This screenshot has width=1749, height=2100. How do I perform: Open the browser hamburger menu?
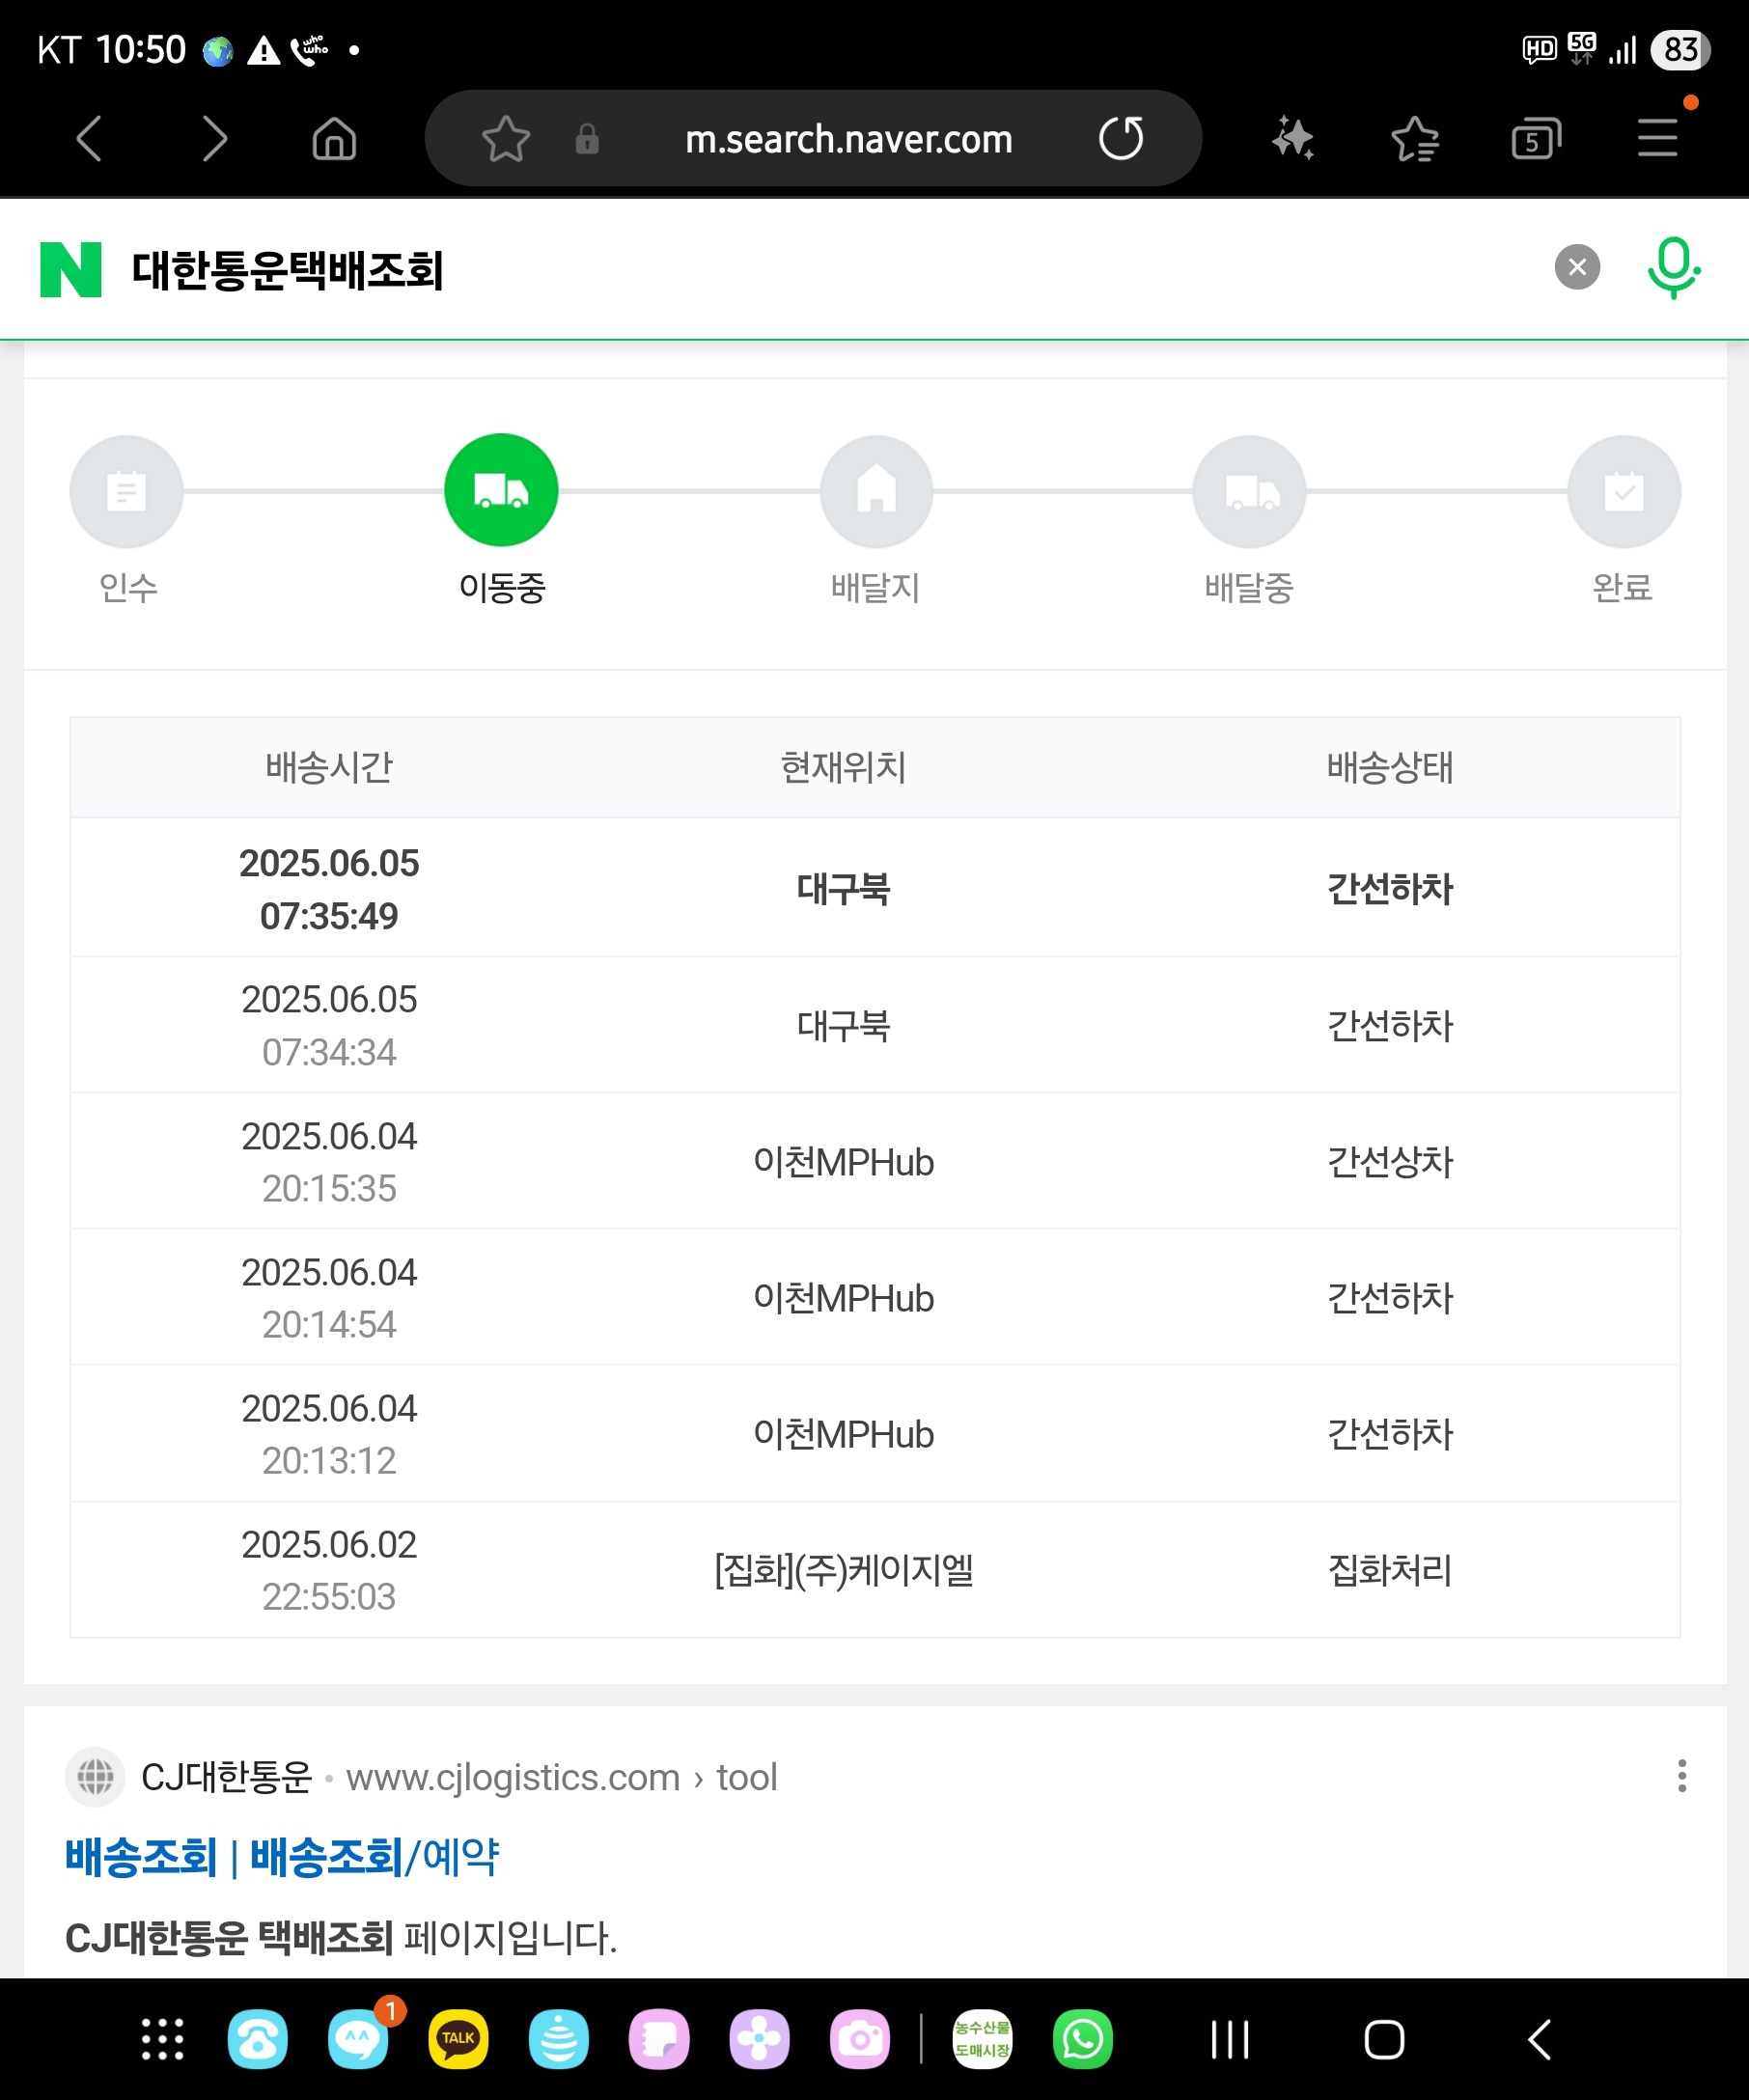click(x=1657, y=138)
